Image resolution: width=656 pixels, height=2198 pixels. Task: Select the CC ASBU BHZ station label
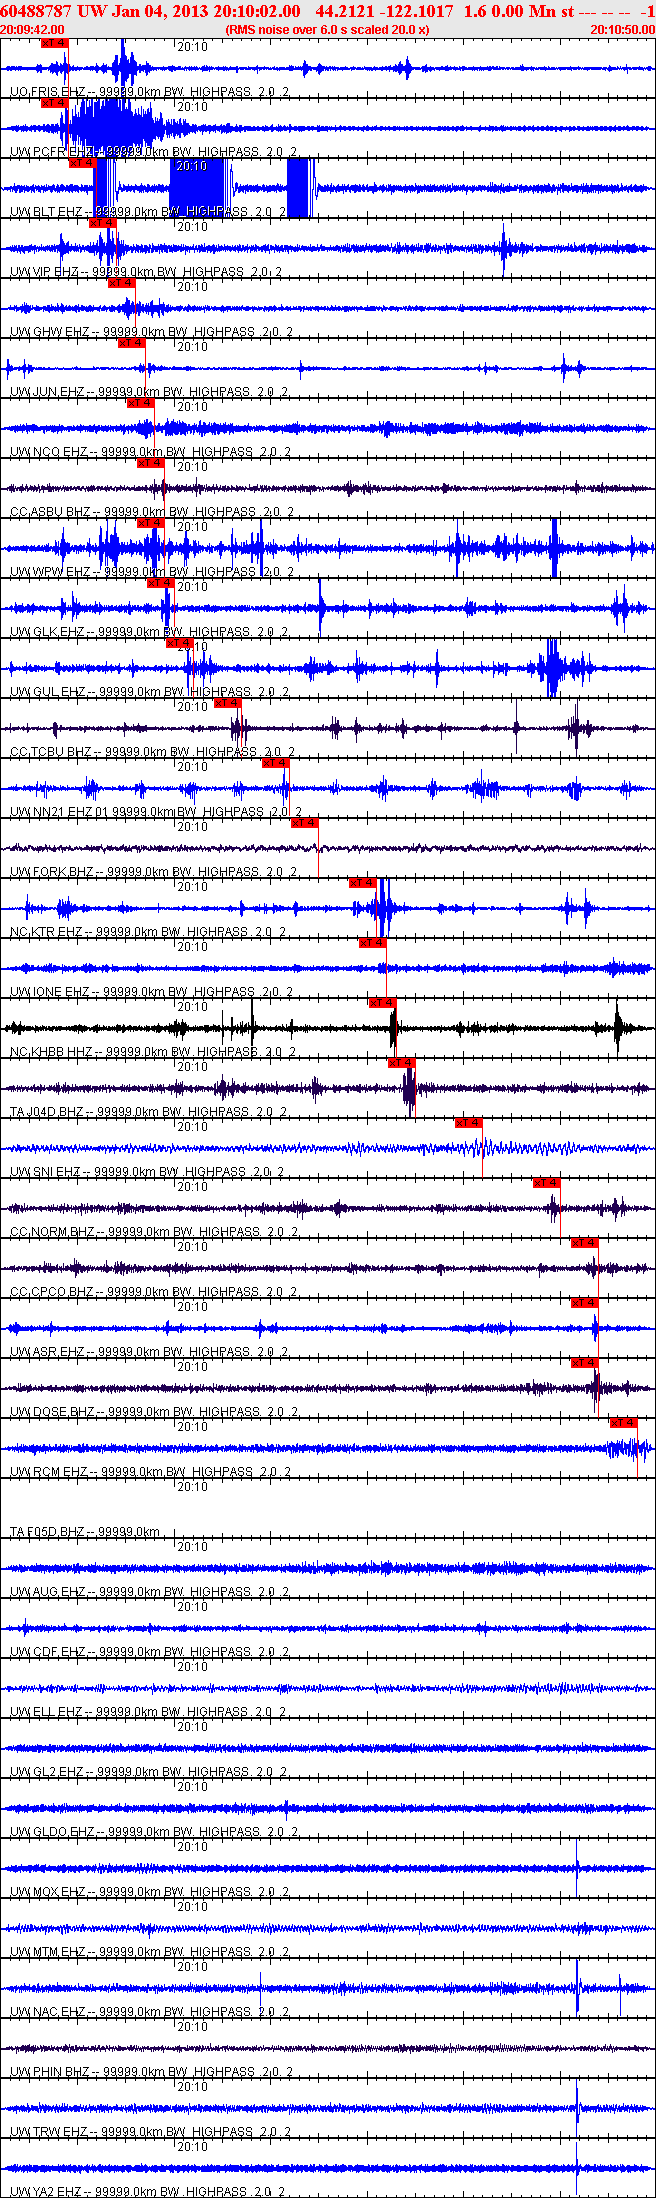51,512
